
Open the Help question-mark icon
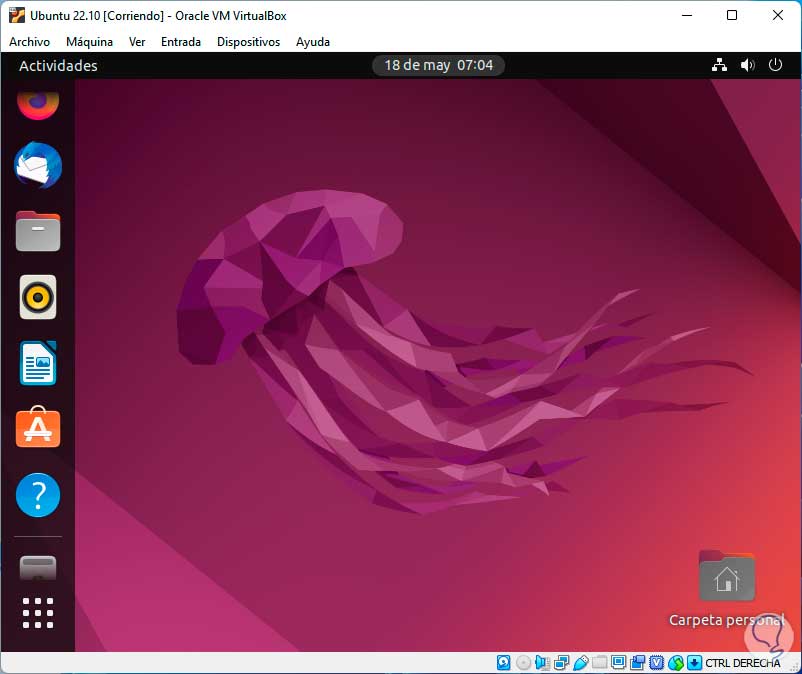tap(38, 495)
